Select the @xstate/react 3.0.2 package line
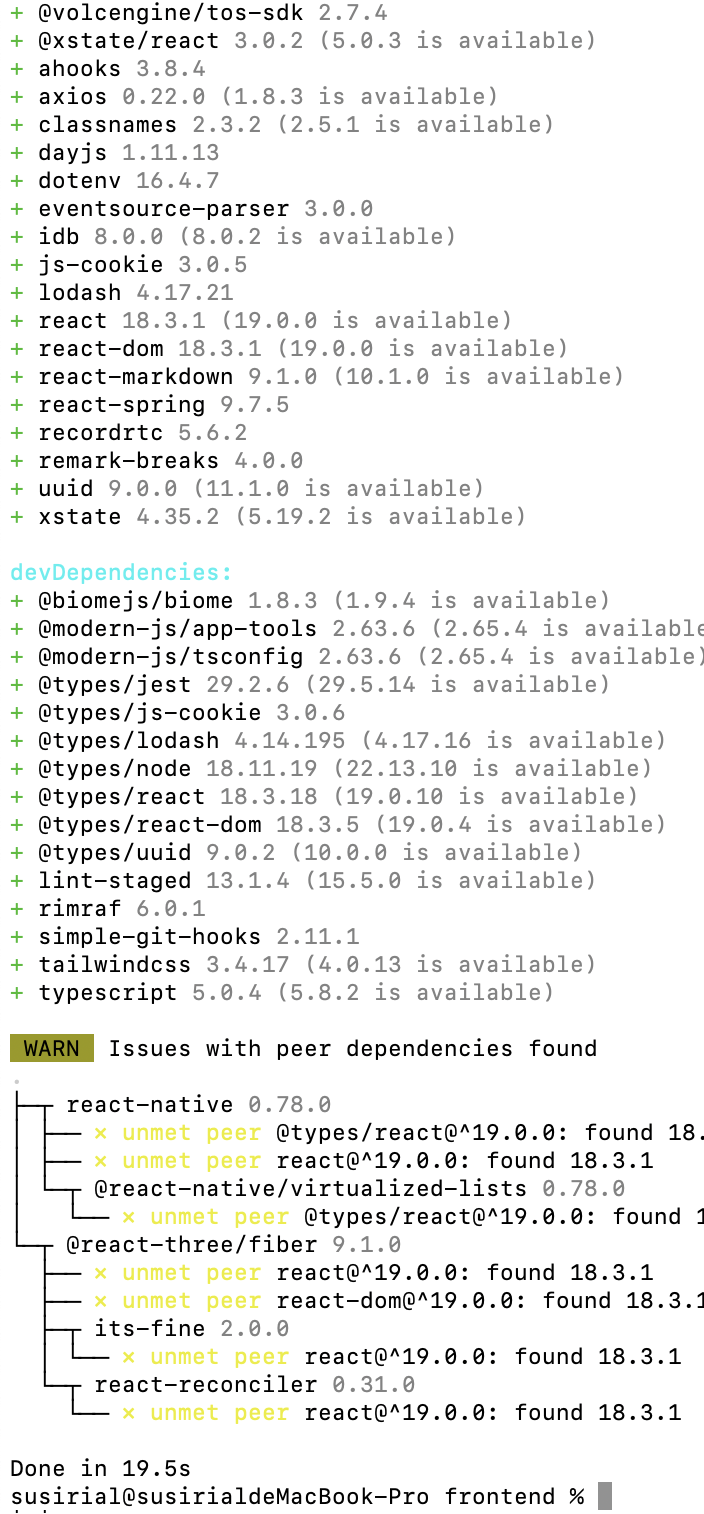The image size is (704, 1514). coord(303,41)
